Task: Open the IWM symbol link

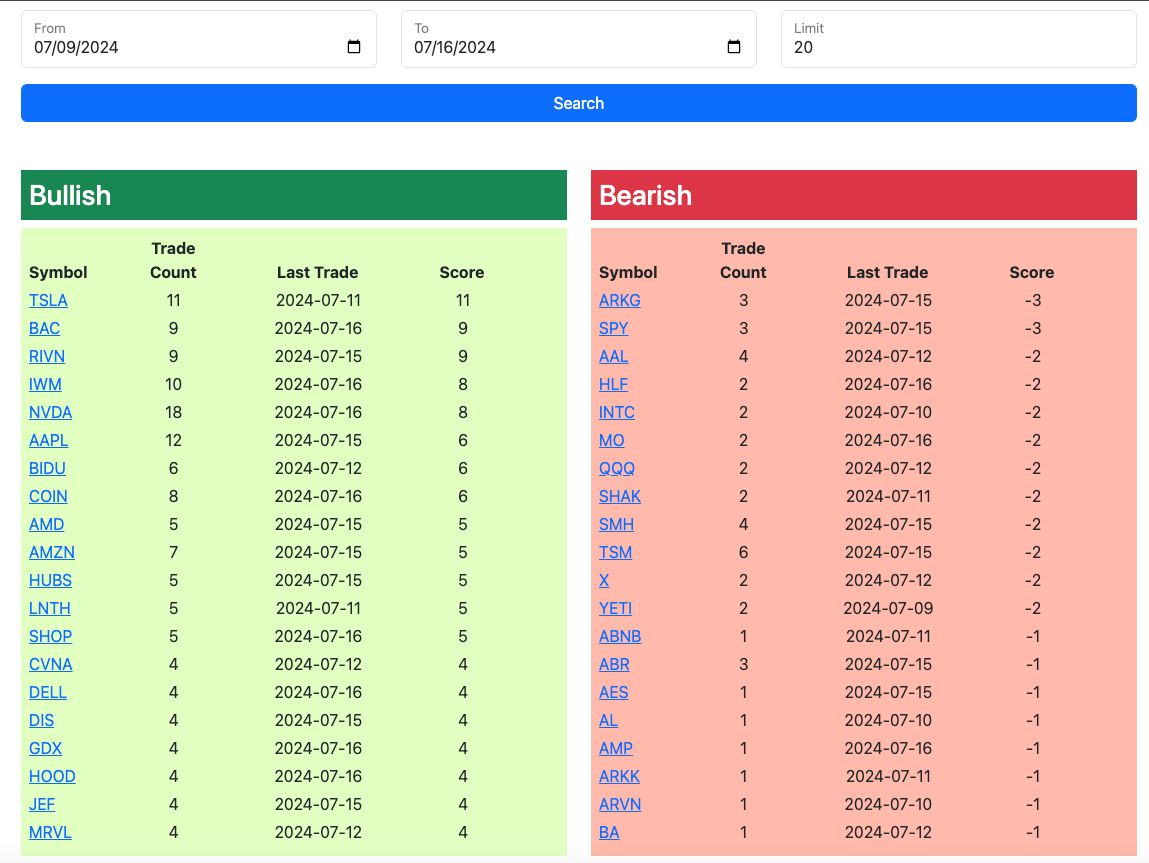Action: [45, 385]
